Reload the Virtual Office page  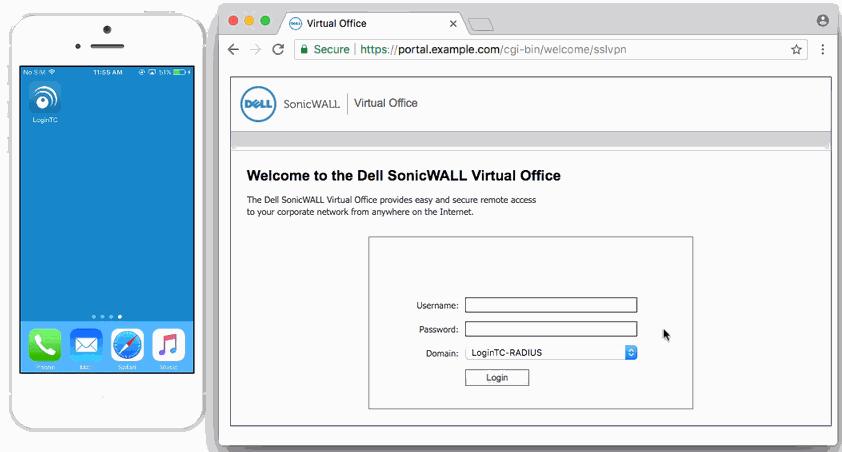278,49
